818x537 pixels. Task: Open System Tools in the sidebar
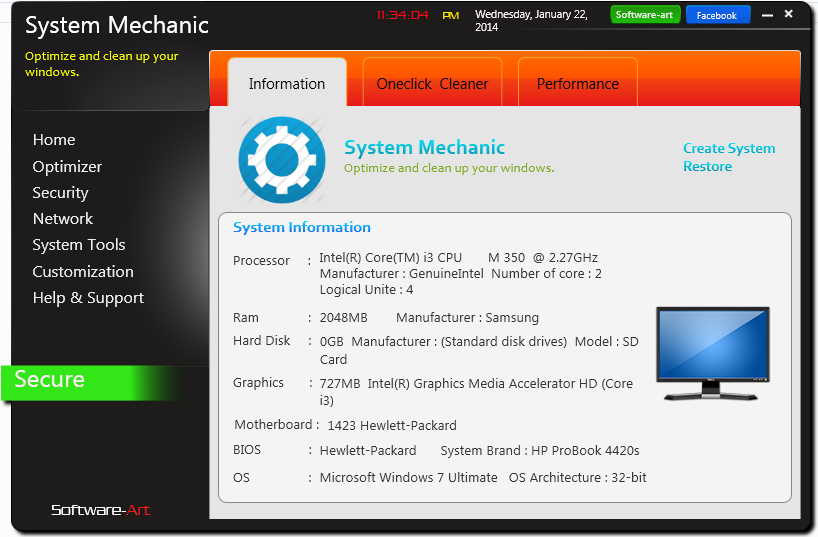79,245
